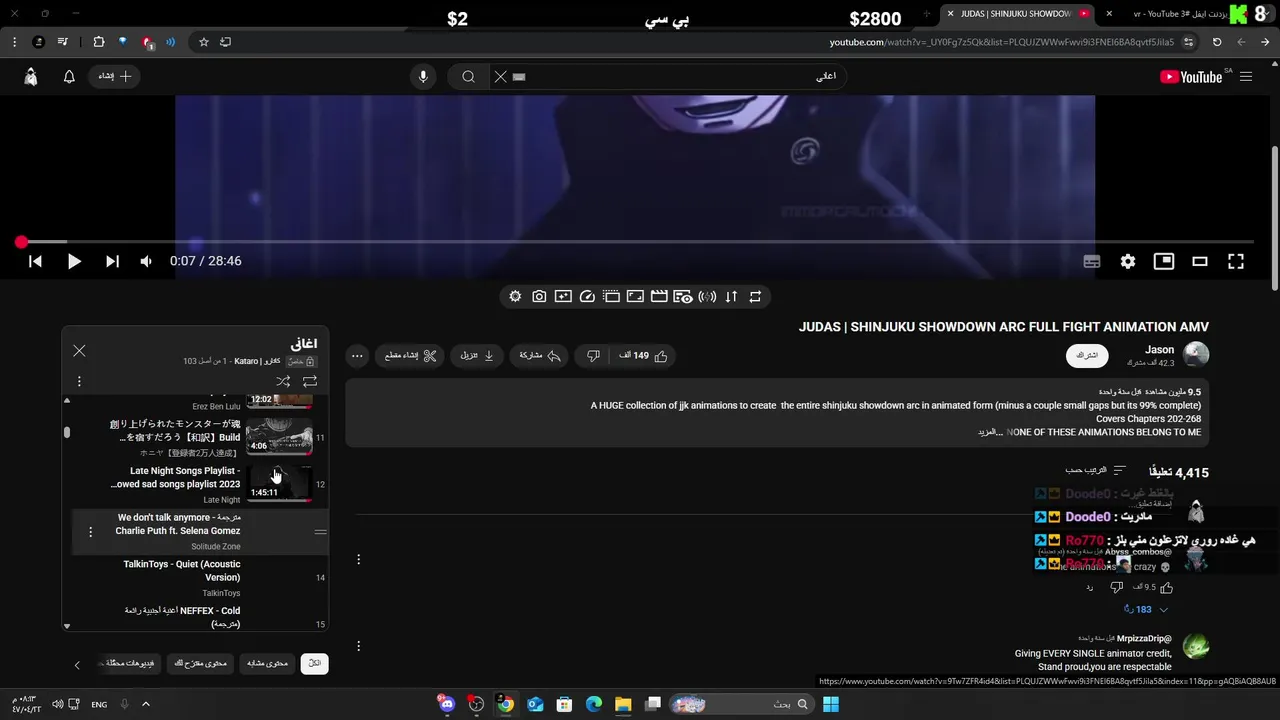This screenshot has width=1280, height=720.
Task: Download the video
Action: pos(477,355)
